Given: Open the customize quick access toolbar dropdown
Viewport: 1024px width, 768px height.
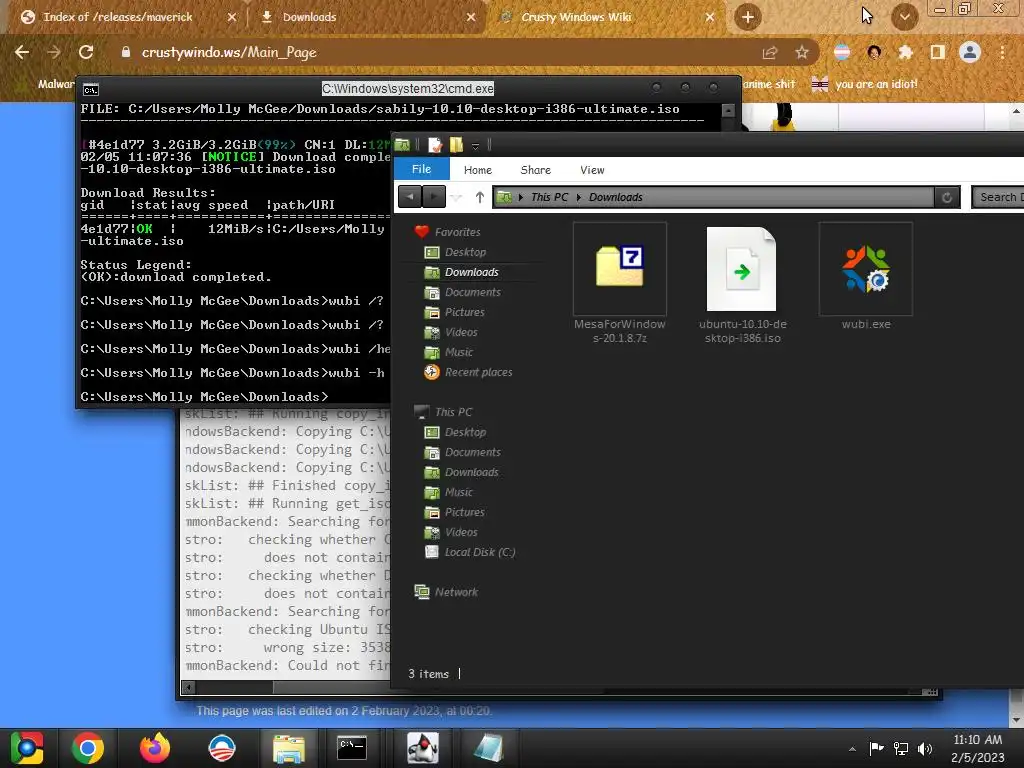Looking at the screenshot, I should 475,145.
